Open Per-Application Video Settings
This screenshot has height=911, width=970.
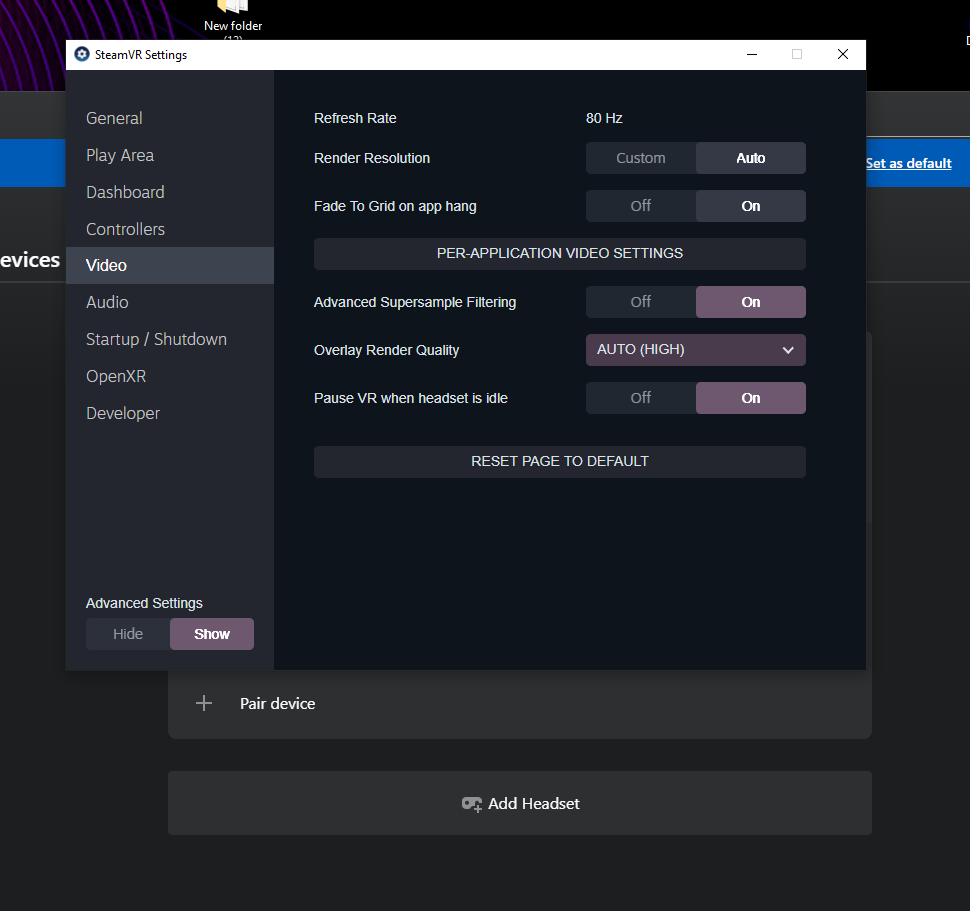pos(559,254)
